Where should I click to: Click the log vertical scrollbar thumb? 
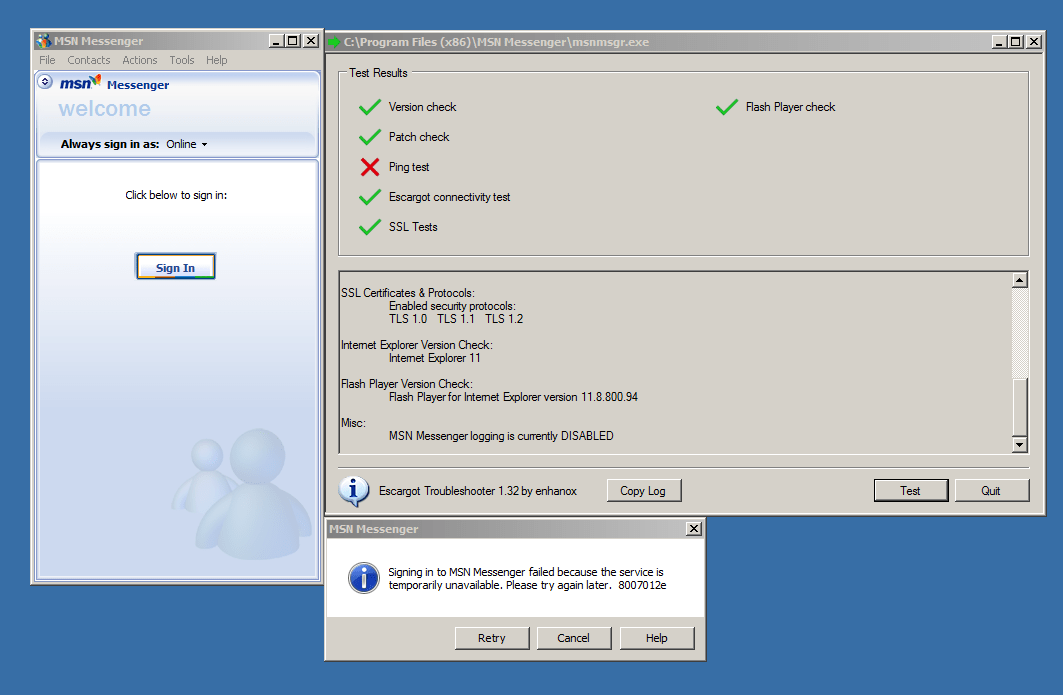click(1020, 407)
